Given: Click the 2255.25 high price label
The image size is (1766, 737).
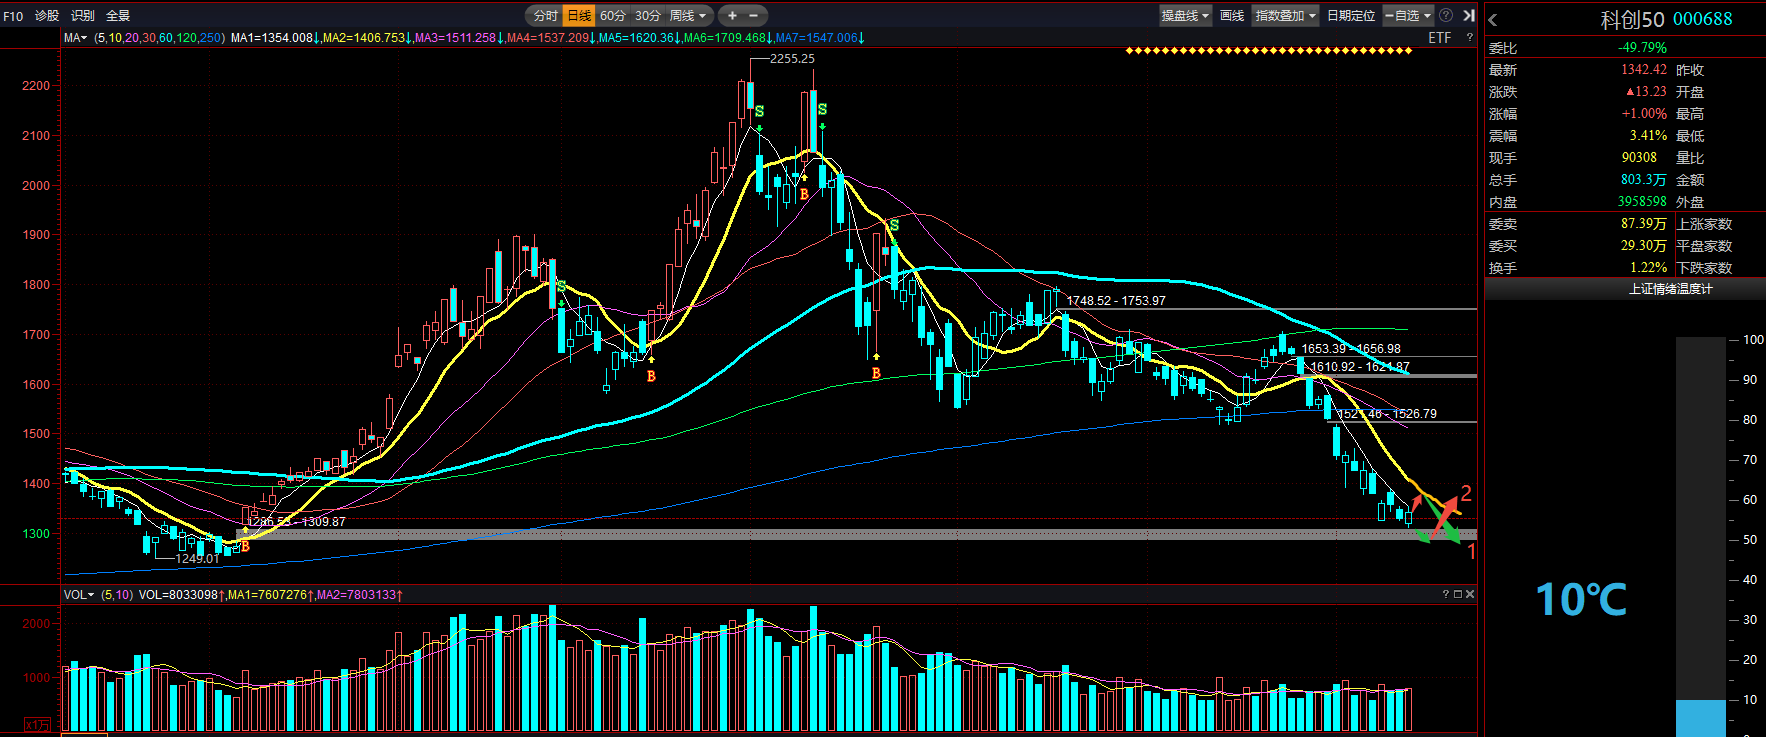Looking at the screenshot, I should click(792, 59).
